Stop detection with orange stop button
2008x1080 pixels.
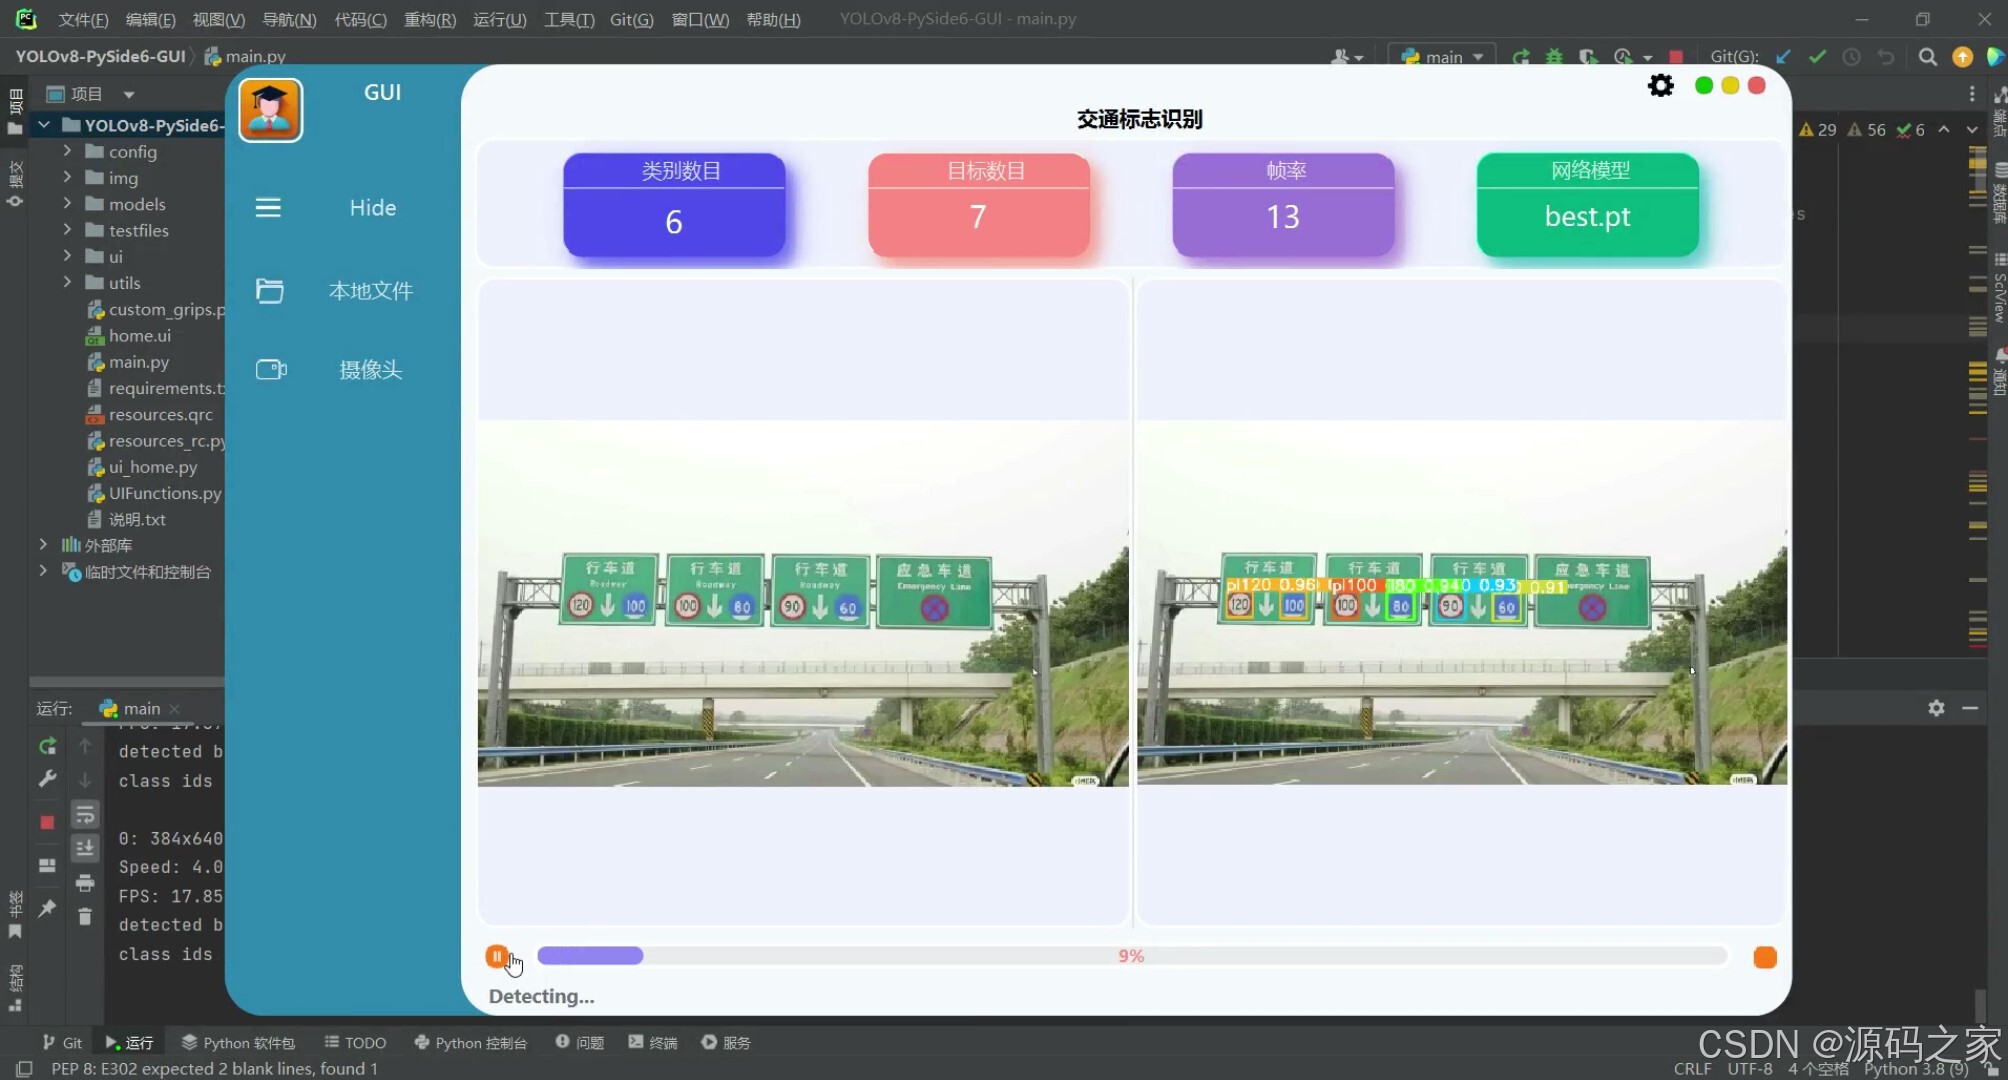(1764, 957)
